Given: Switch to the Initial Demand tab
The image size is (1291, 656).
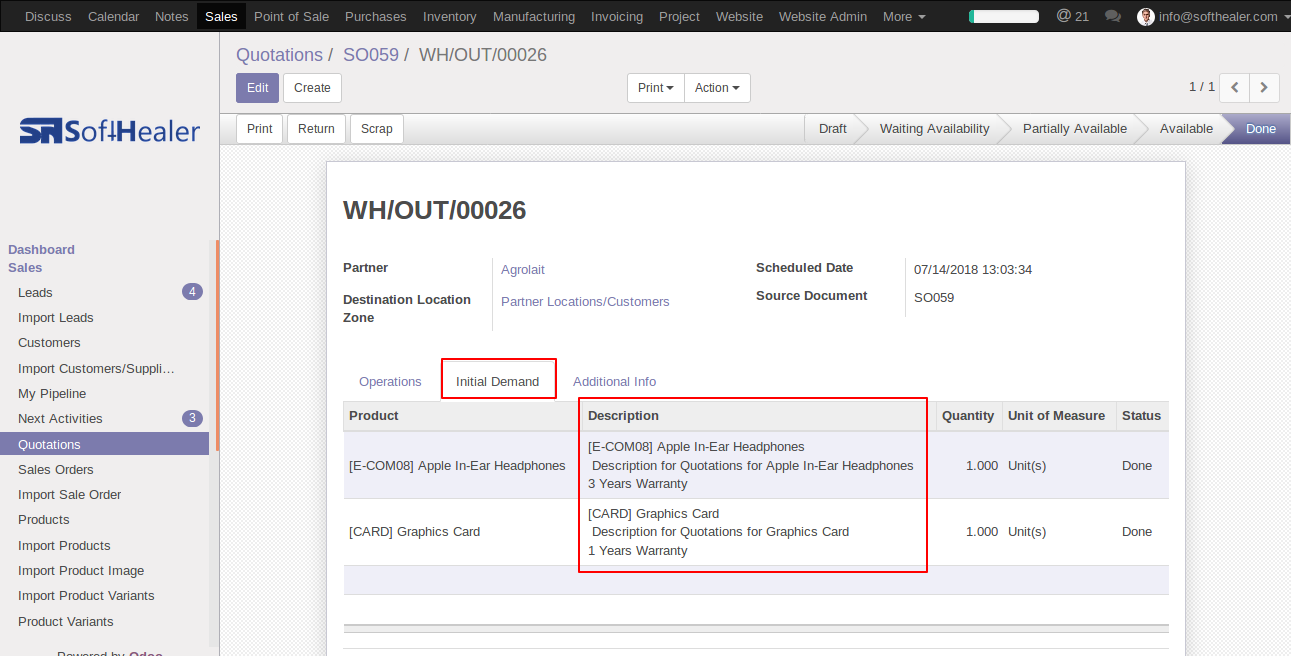Looking at the screenshot, I should [497, 381].
